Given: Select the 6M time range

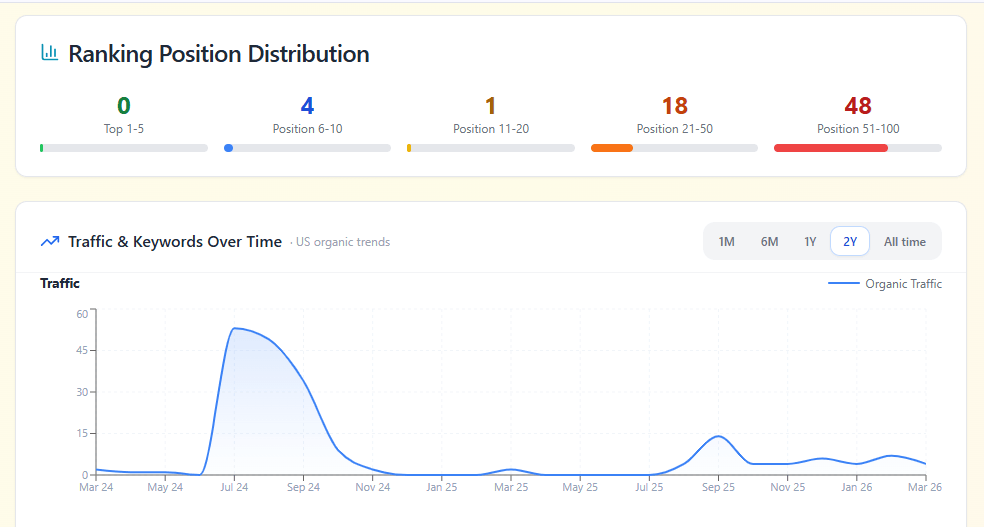Looking at the screenshot, I should point(769,242).
